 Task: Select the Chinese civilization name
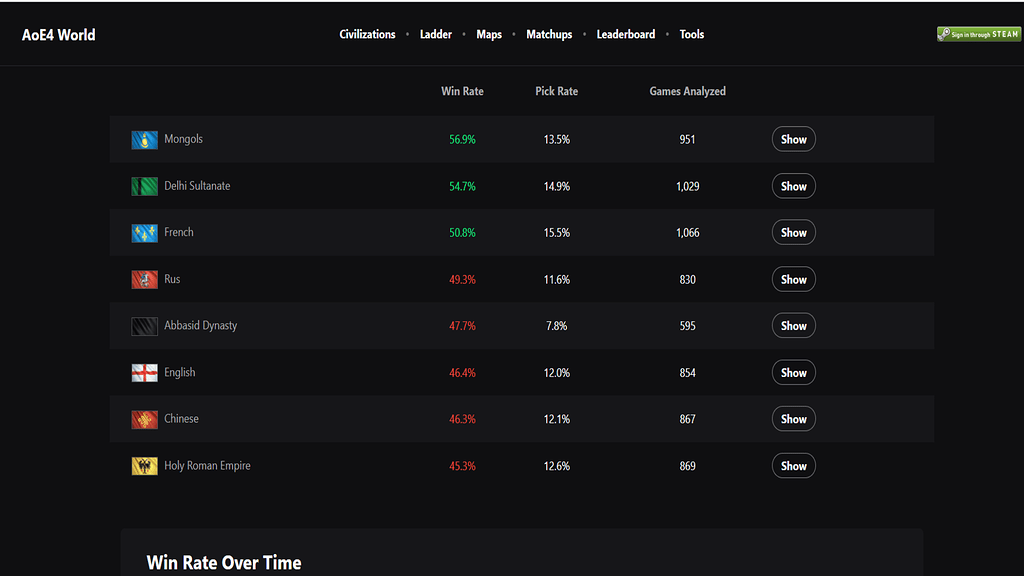pyautogui.click(x=182, y=419)
